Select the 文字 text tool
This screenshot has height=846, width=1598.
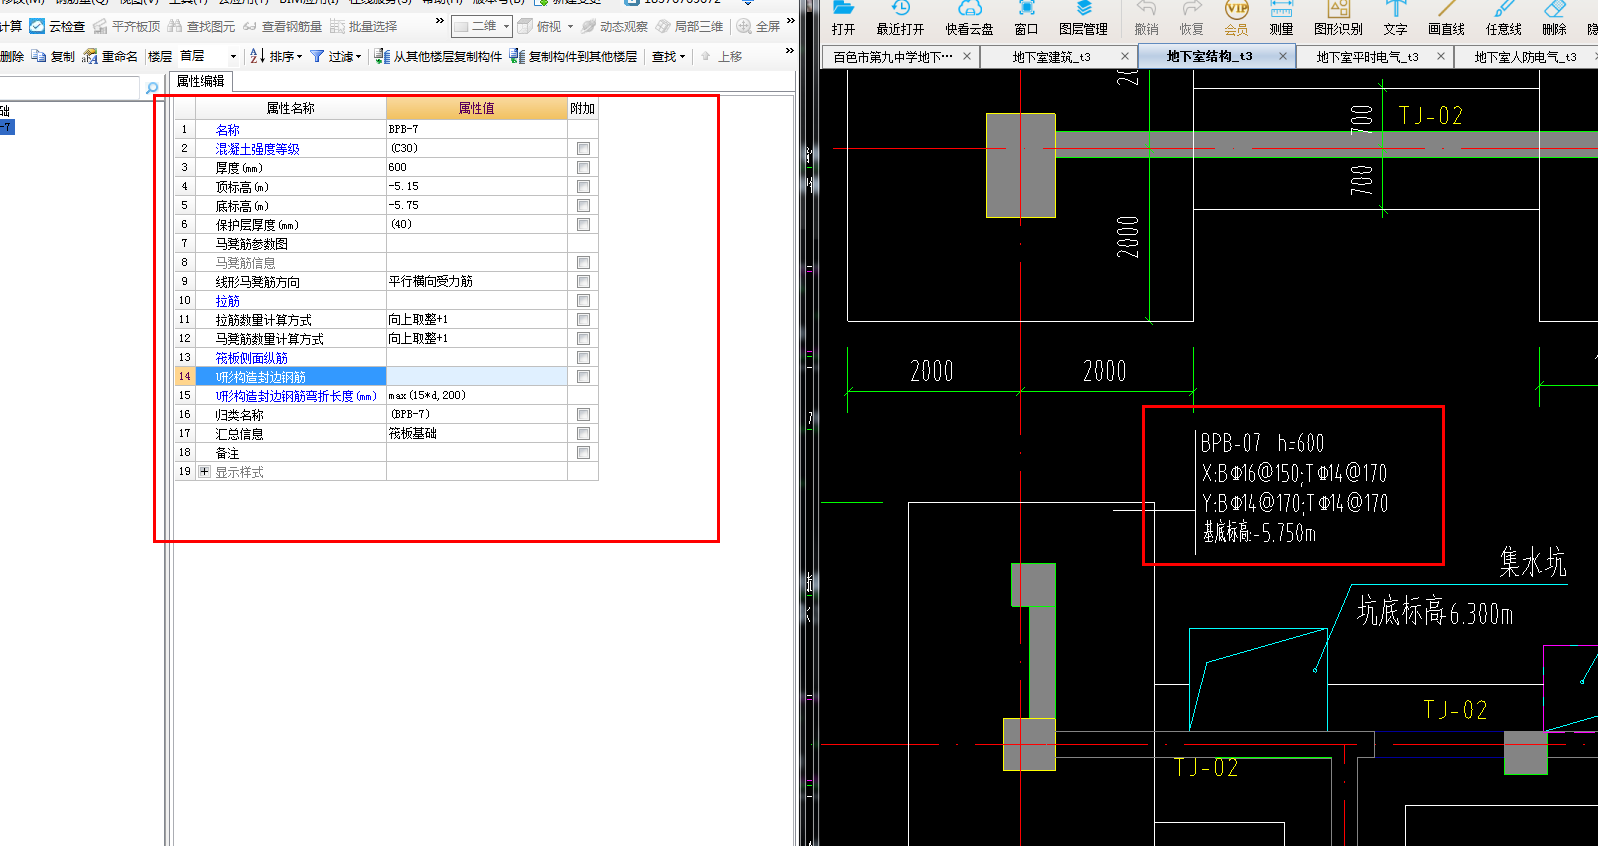(1395, 18)
